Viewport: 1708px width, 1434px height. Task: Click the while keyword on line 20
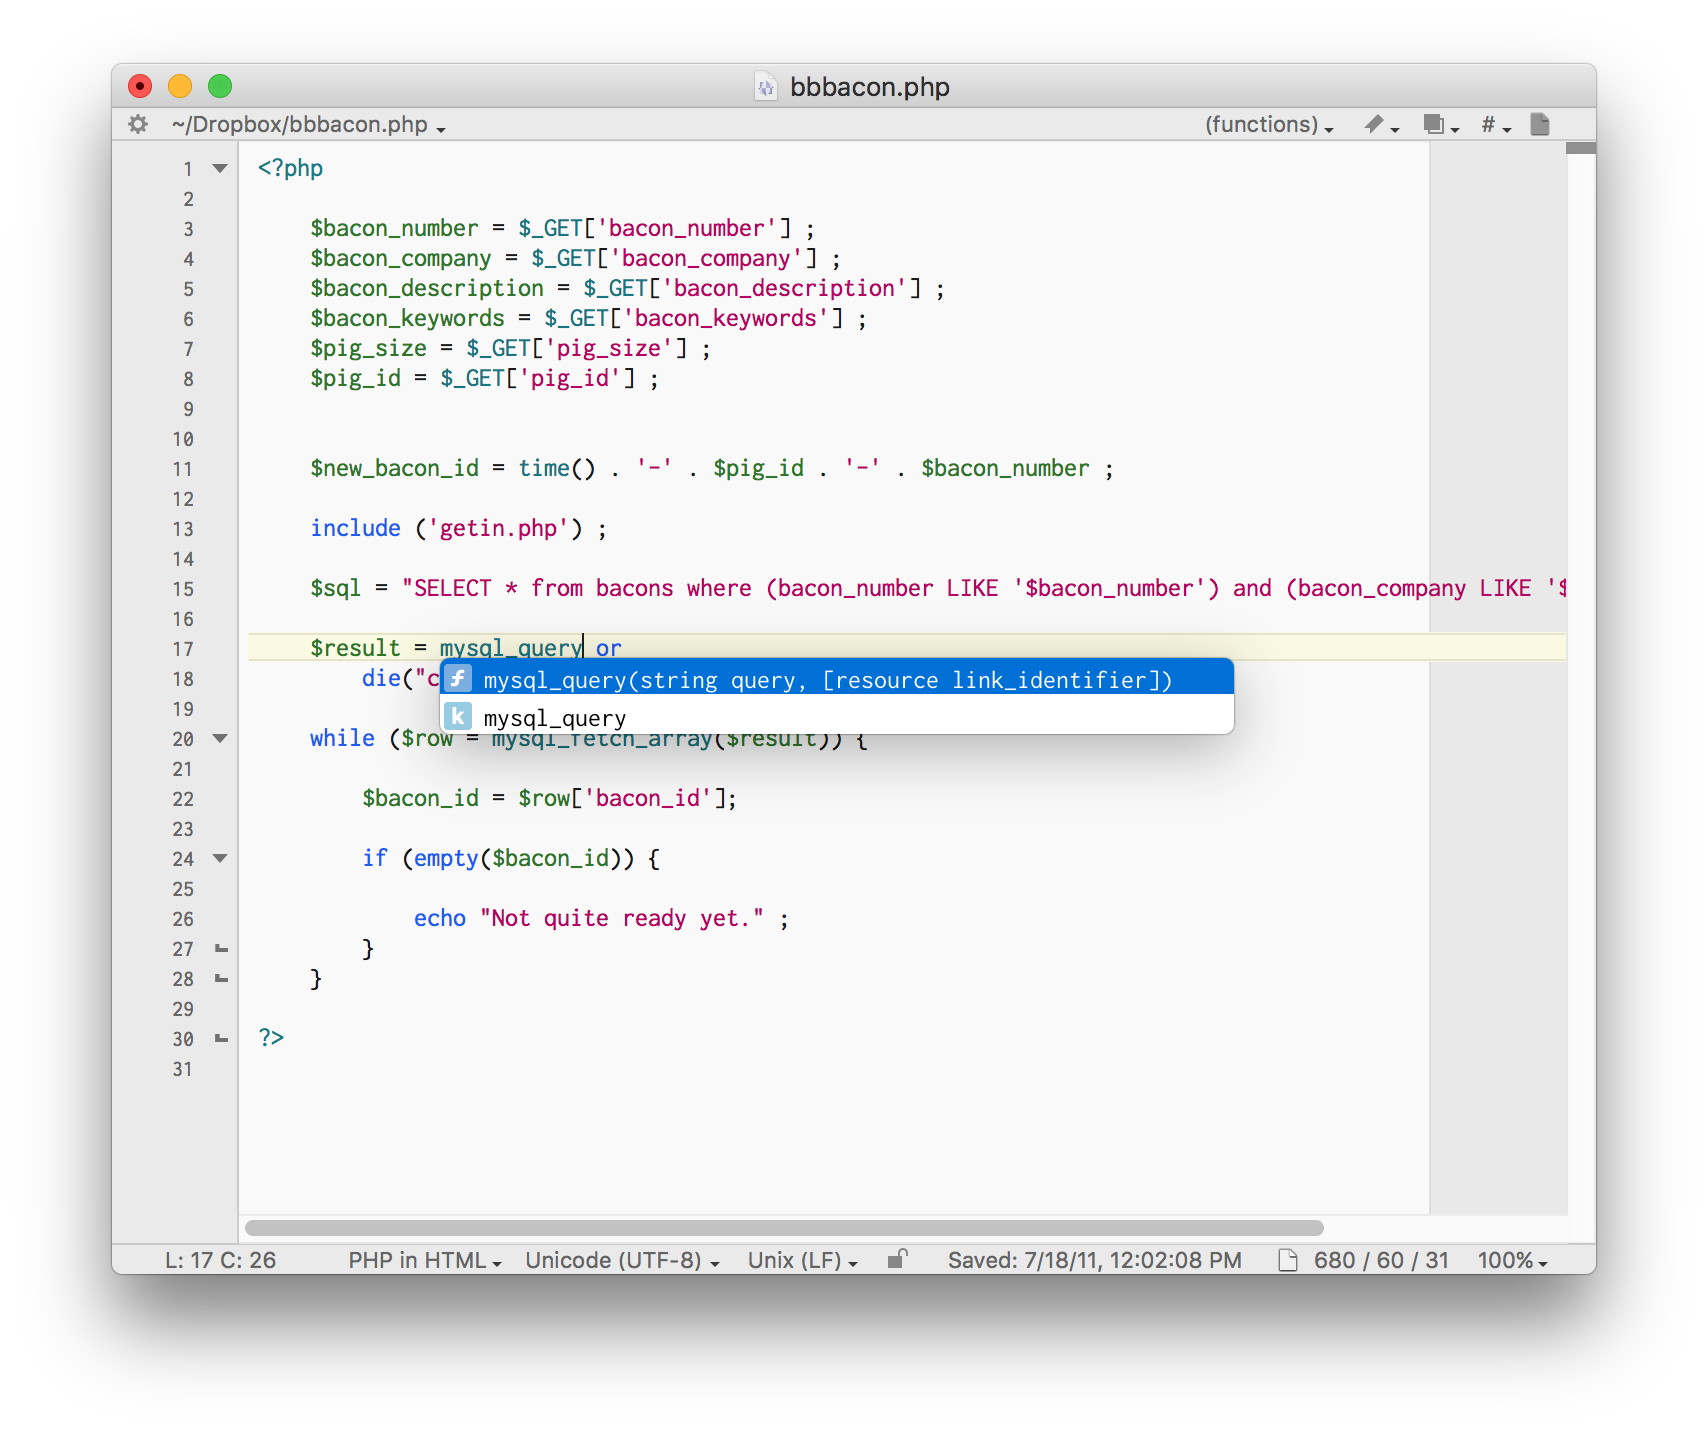(342, 738)
